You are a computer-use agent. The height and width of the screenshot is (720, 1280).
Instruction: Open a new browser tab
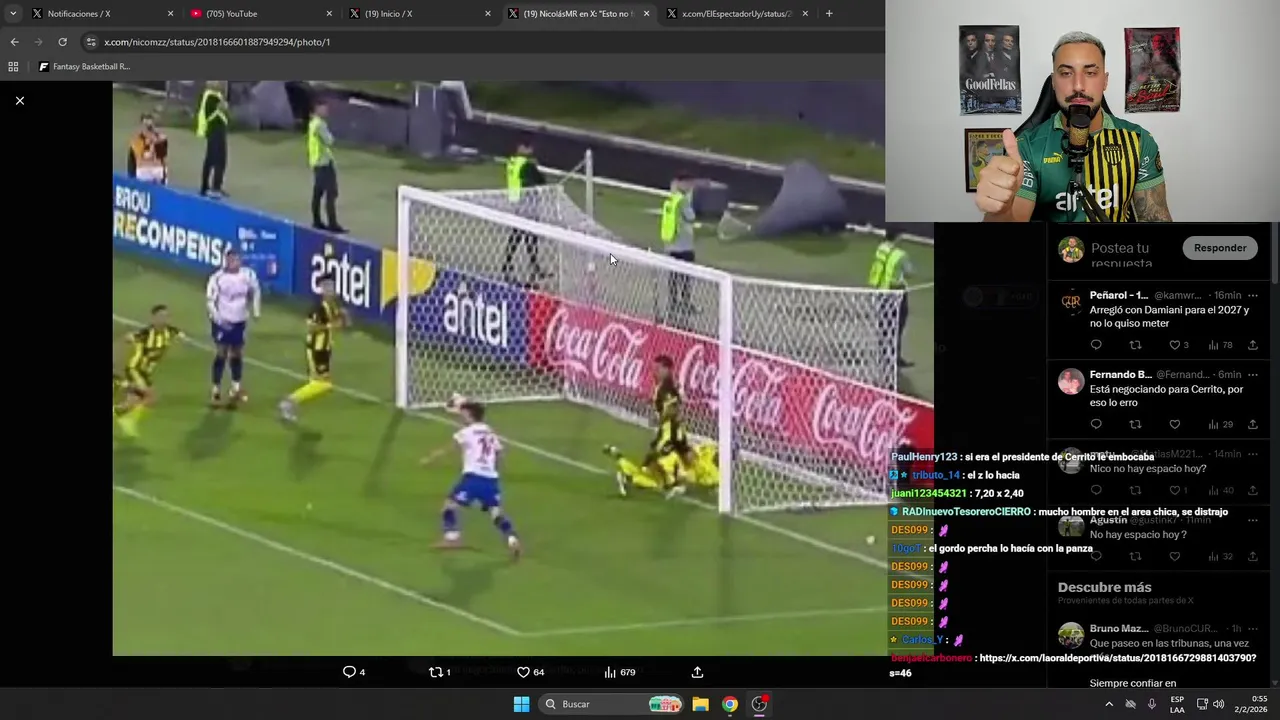pyautogui.click(x=829, y=14)
